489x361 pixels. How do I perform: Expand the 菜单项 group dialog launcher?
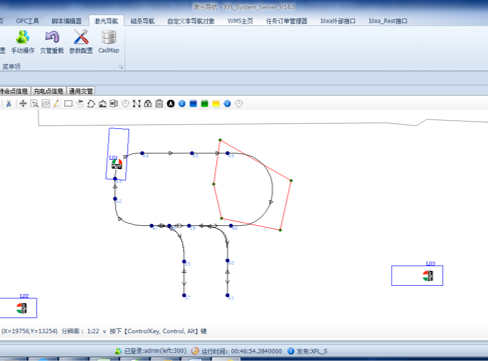(121, 67)
